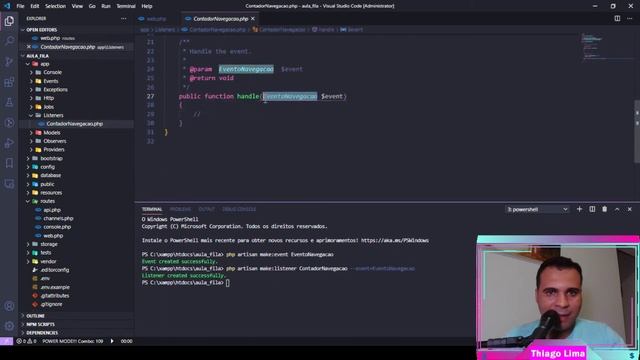The height and width of the screenshot is (360, 640).
Task: Split the terminal panel
Action: click(592, 209)
